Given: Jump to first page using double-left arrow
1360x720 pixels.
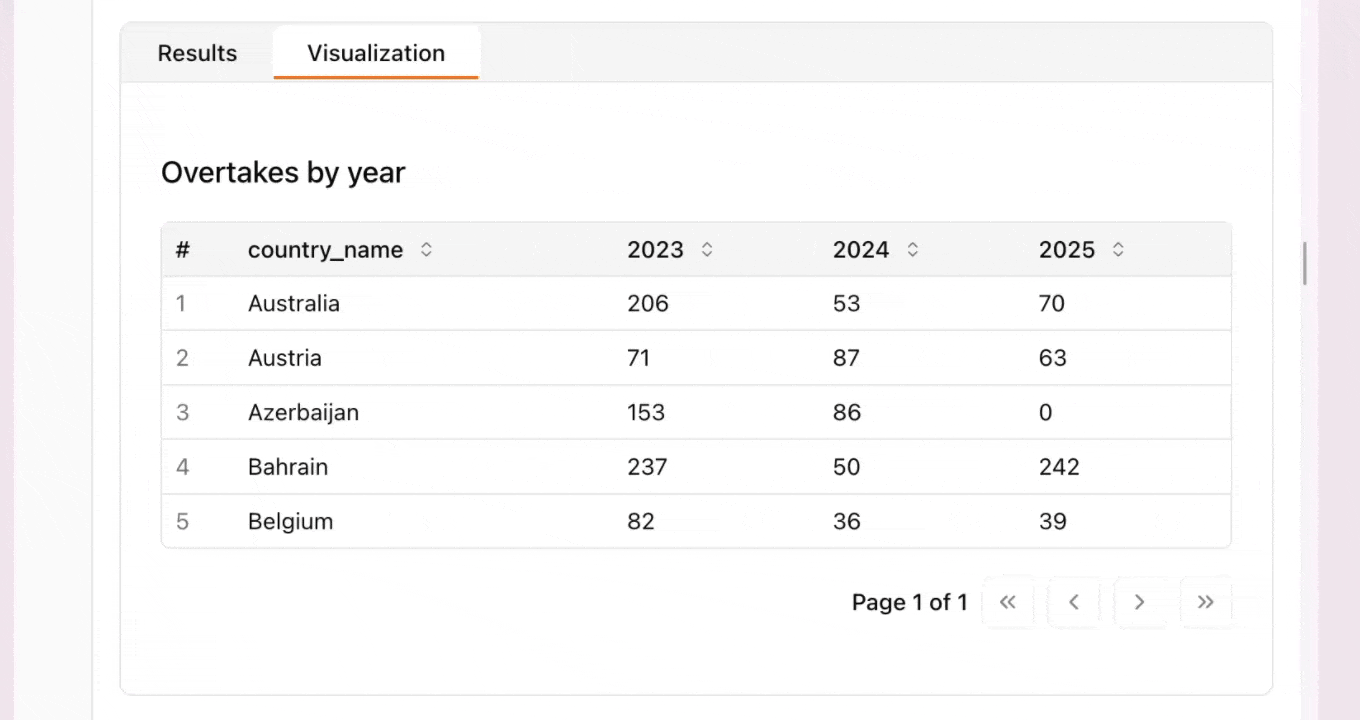Looking at the screenshot, I should (x=1008, y=601).
